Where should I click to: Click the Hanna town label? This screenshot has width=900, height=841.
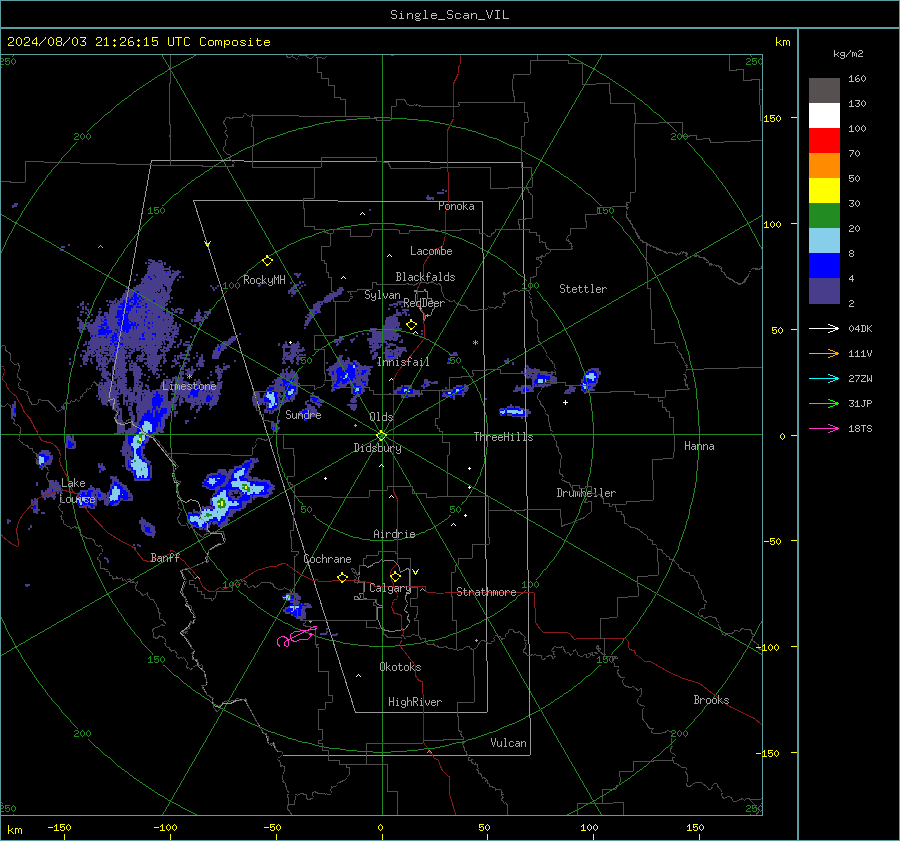(x=699, y=446)
